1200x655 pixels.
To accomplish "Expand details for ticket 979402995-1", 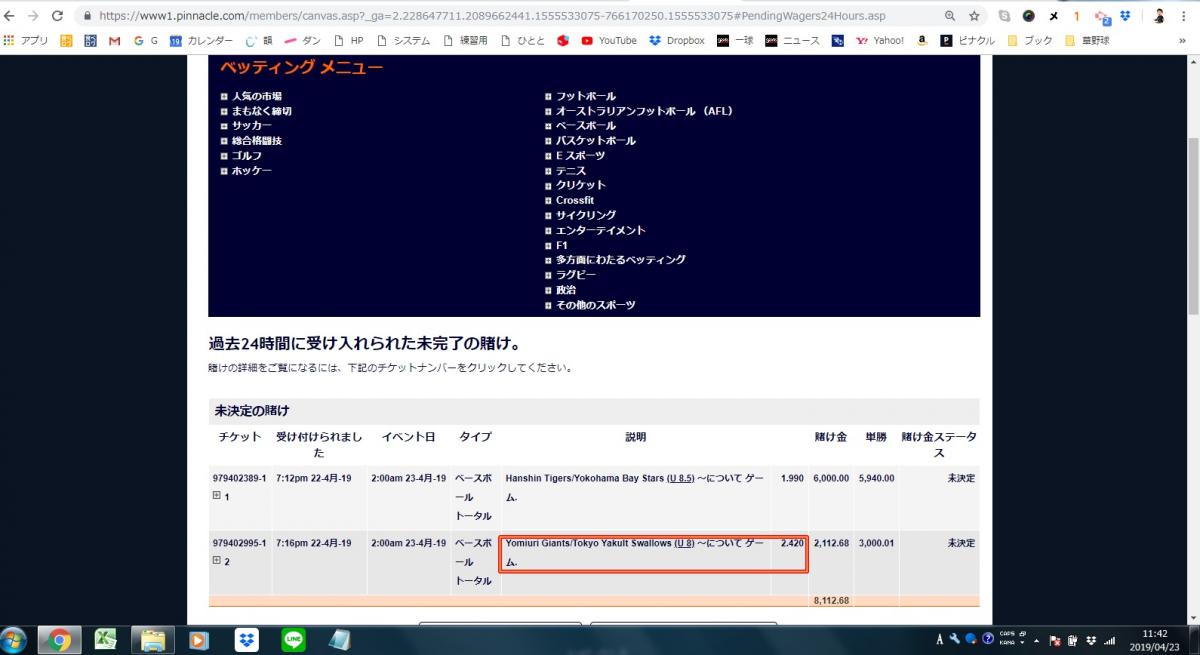I will click(216, 560).
